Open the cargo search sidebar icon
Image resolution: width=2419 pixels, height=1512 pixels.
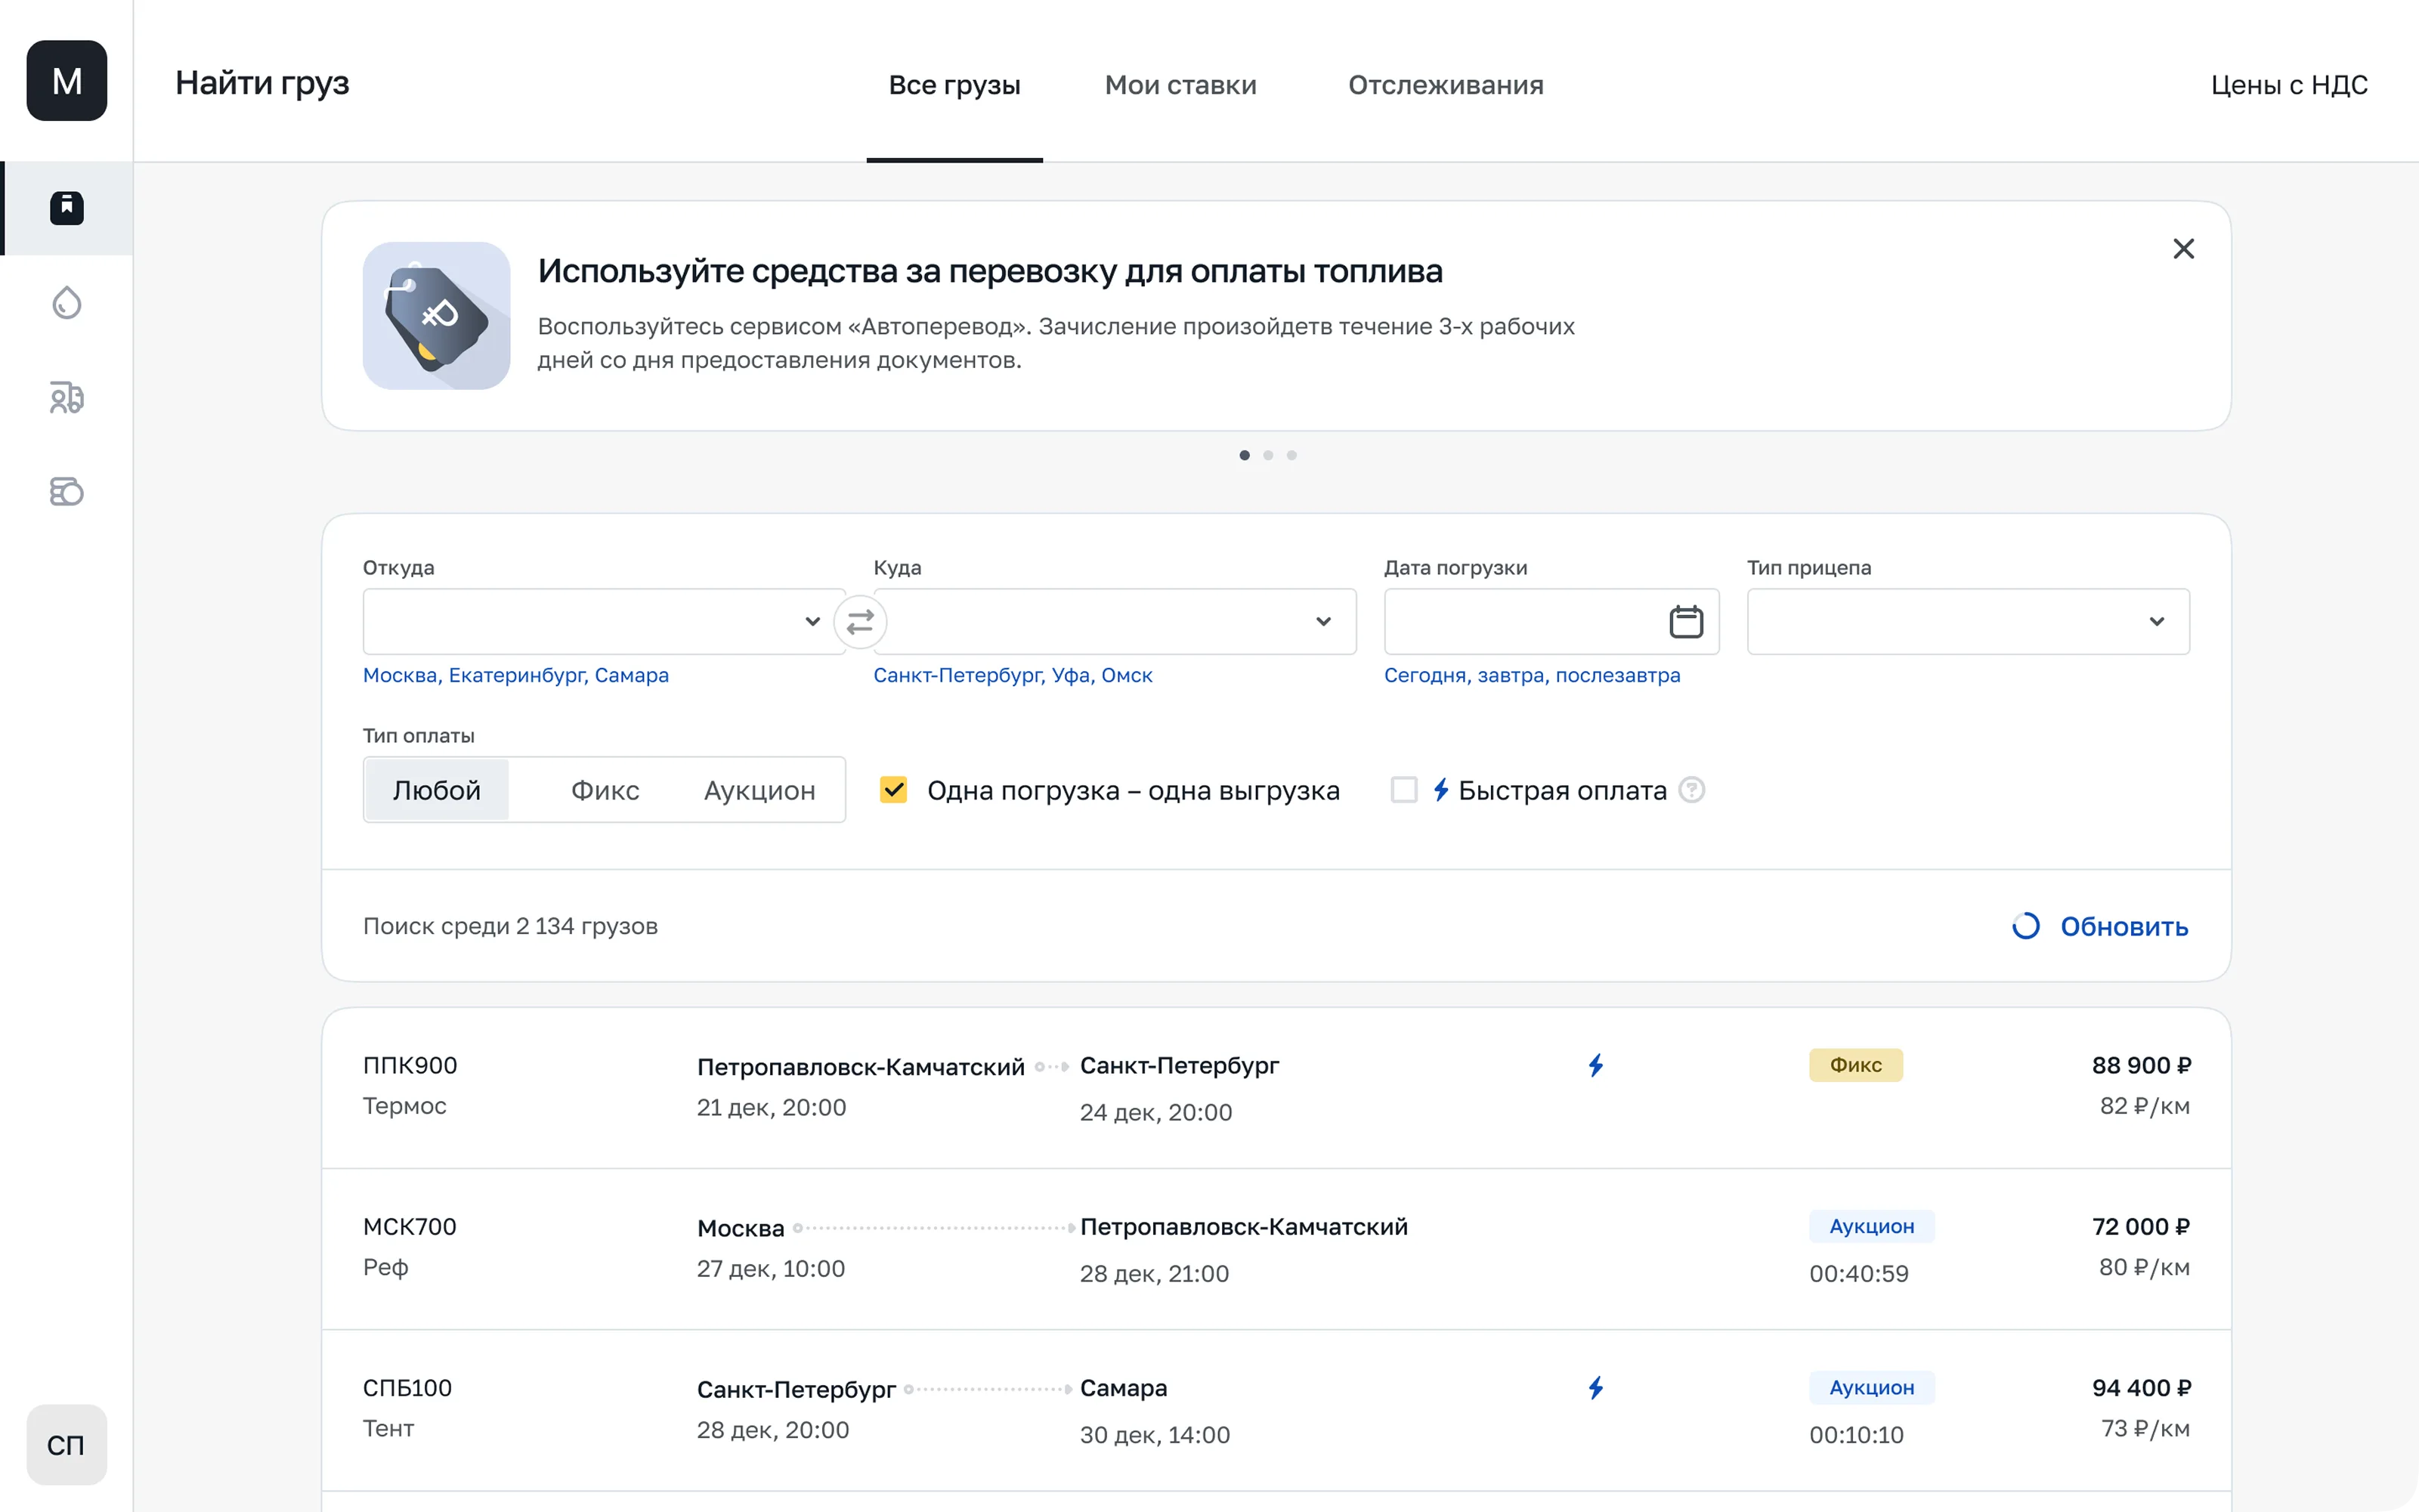pyautogui.click(x=67, y=208)
